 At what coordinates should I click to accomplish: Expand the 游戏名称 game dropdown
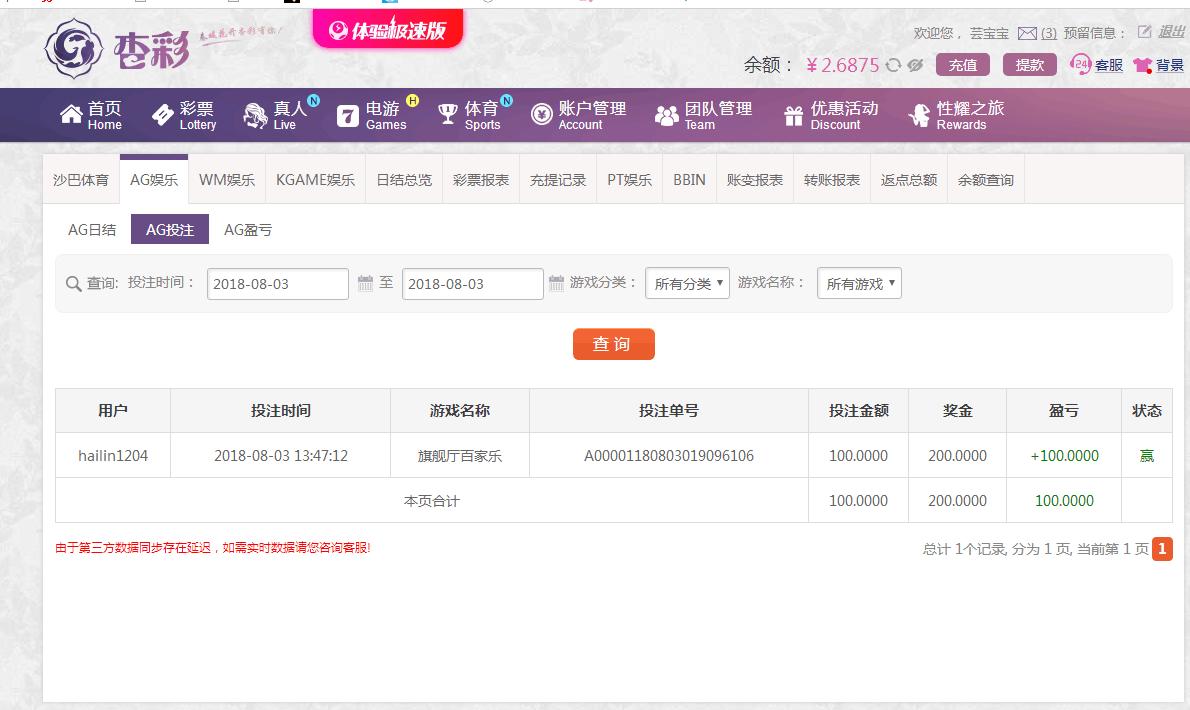point(859,284)
